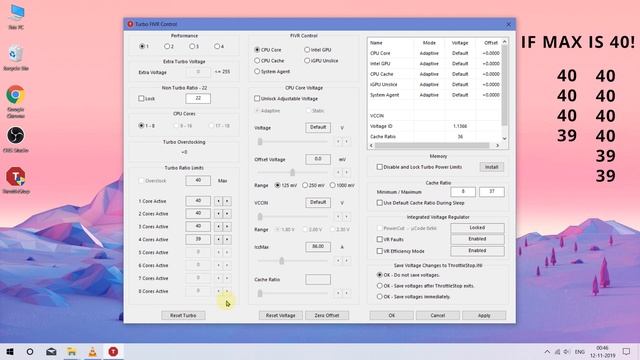Open Windows Start menu
The width and height of the screenshot is (640, 360).
pyautogui.click(x=10, y=351)
